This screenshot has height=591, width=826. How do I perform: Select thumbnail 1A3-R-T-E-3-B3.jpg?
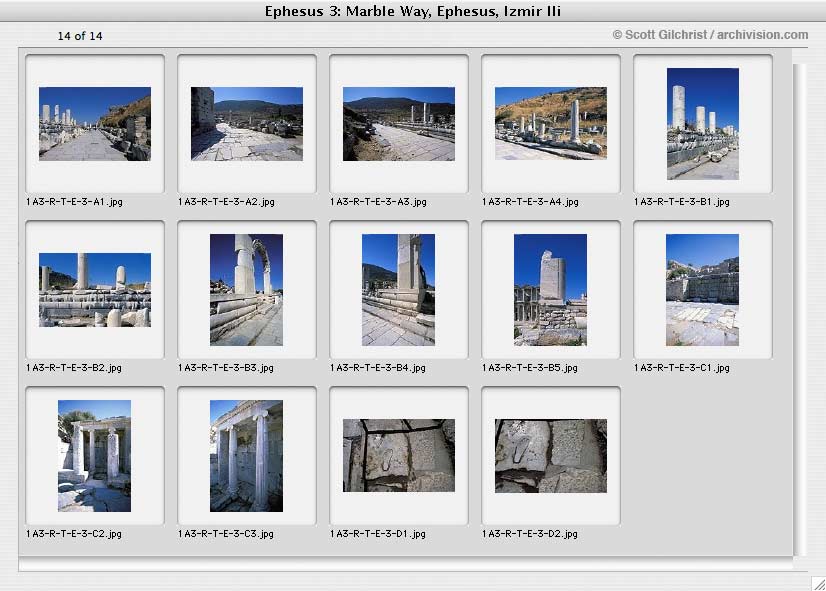click(x=247, y=290)
